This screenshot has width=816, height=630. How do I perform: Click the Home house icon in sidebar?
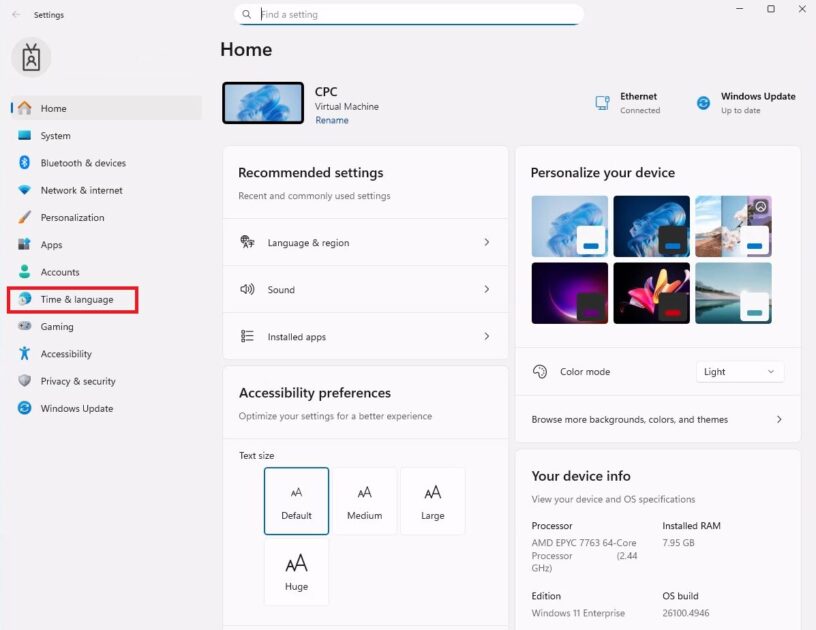(24, 108)
